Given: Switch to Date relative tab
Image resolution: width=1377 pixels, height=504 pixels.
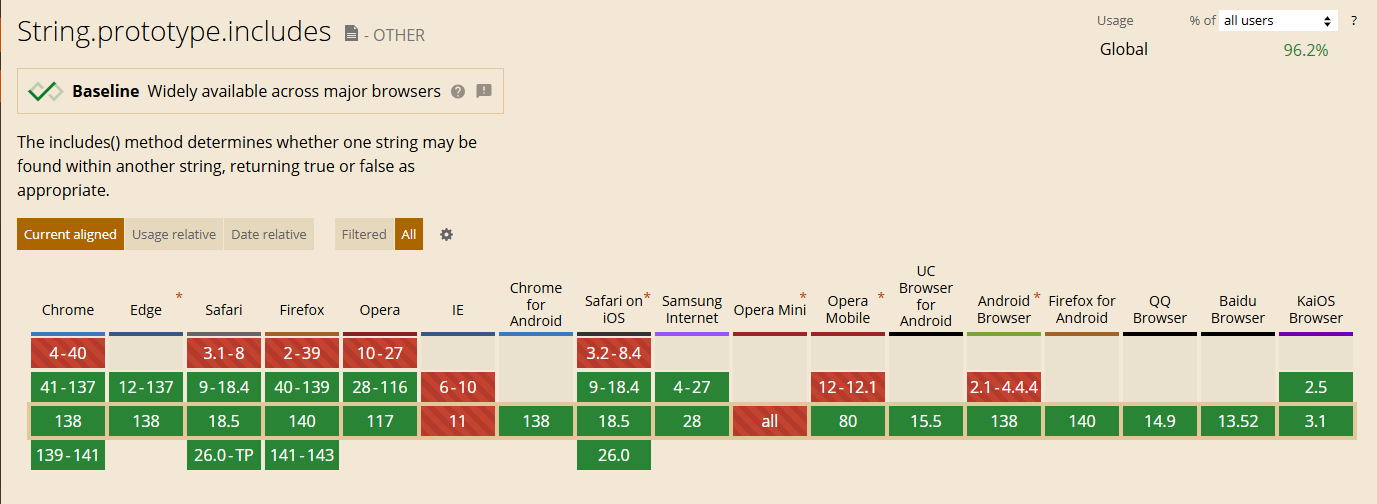Looking at the screenshot, I should point(269,234).
